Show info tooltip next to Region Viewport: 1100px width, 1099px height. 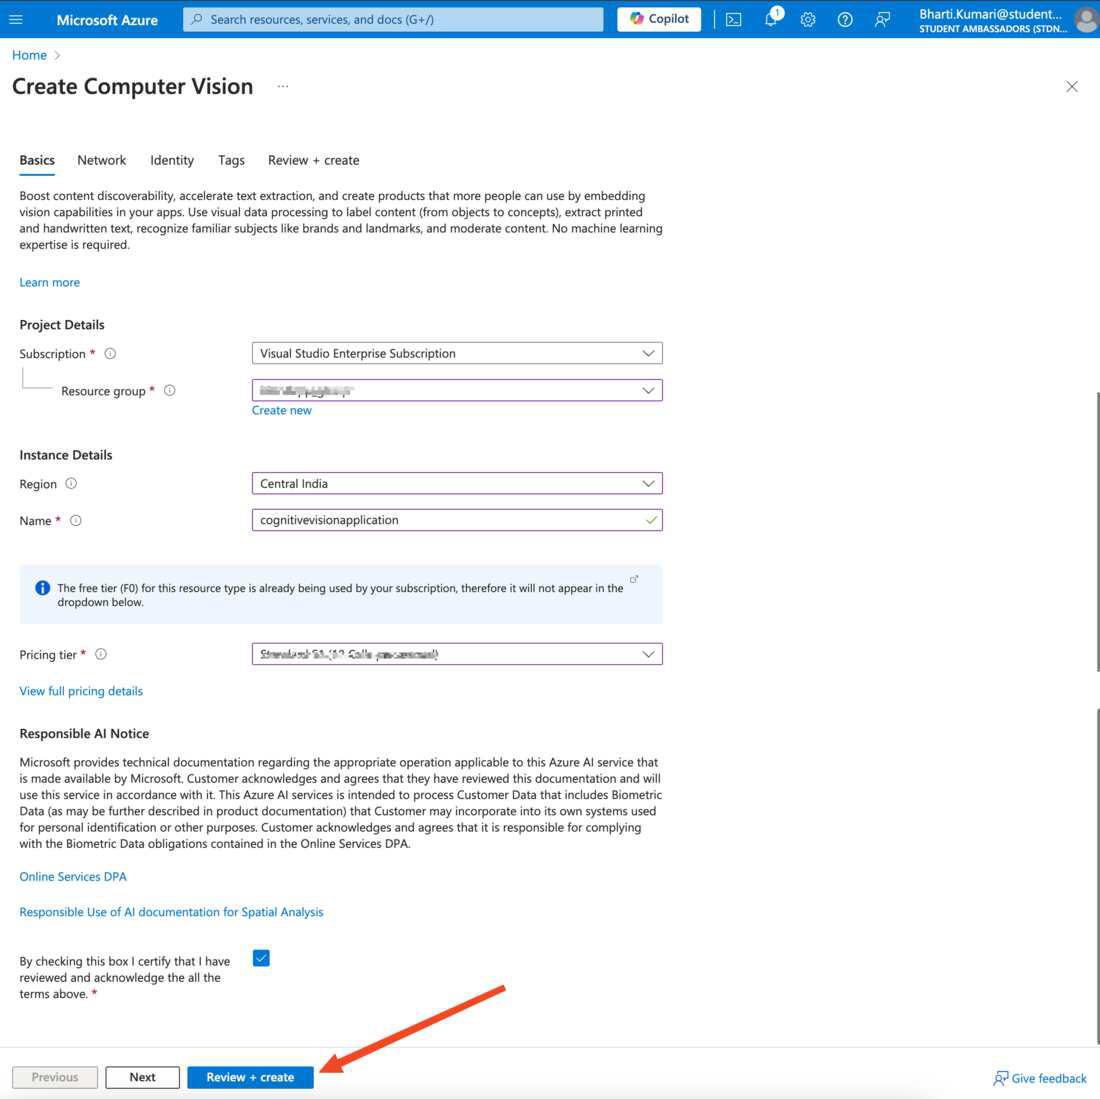coord(71,483)
